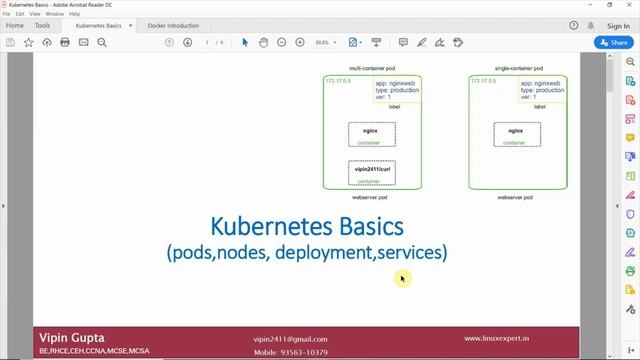
Task: Open the green print tool in right pane
Action: 630,271
